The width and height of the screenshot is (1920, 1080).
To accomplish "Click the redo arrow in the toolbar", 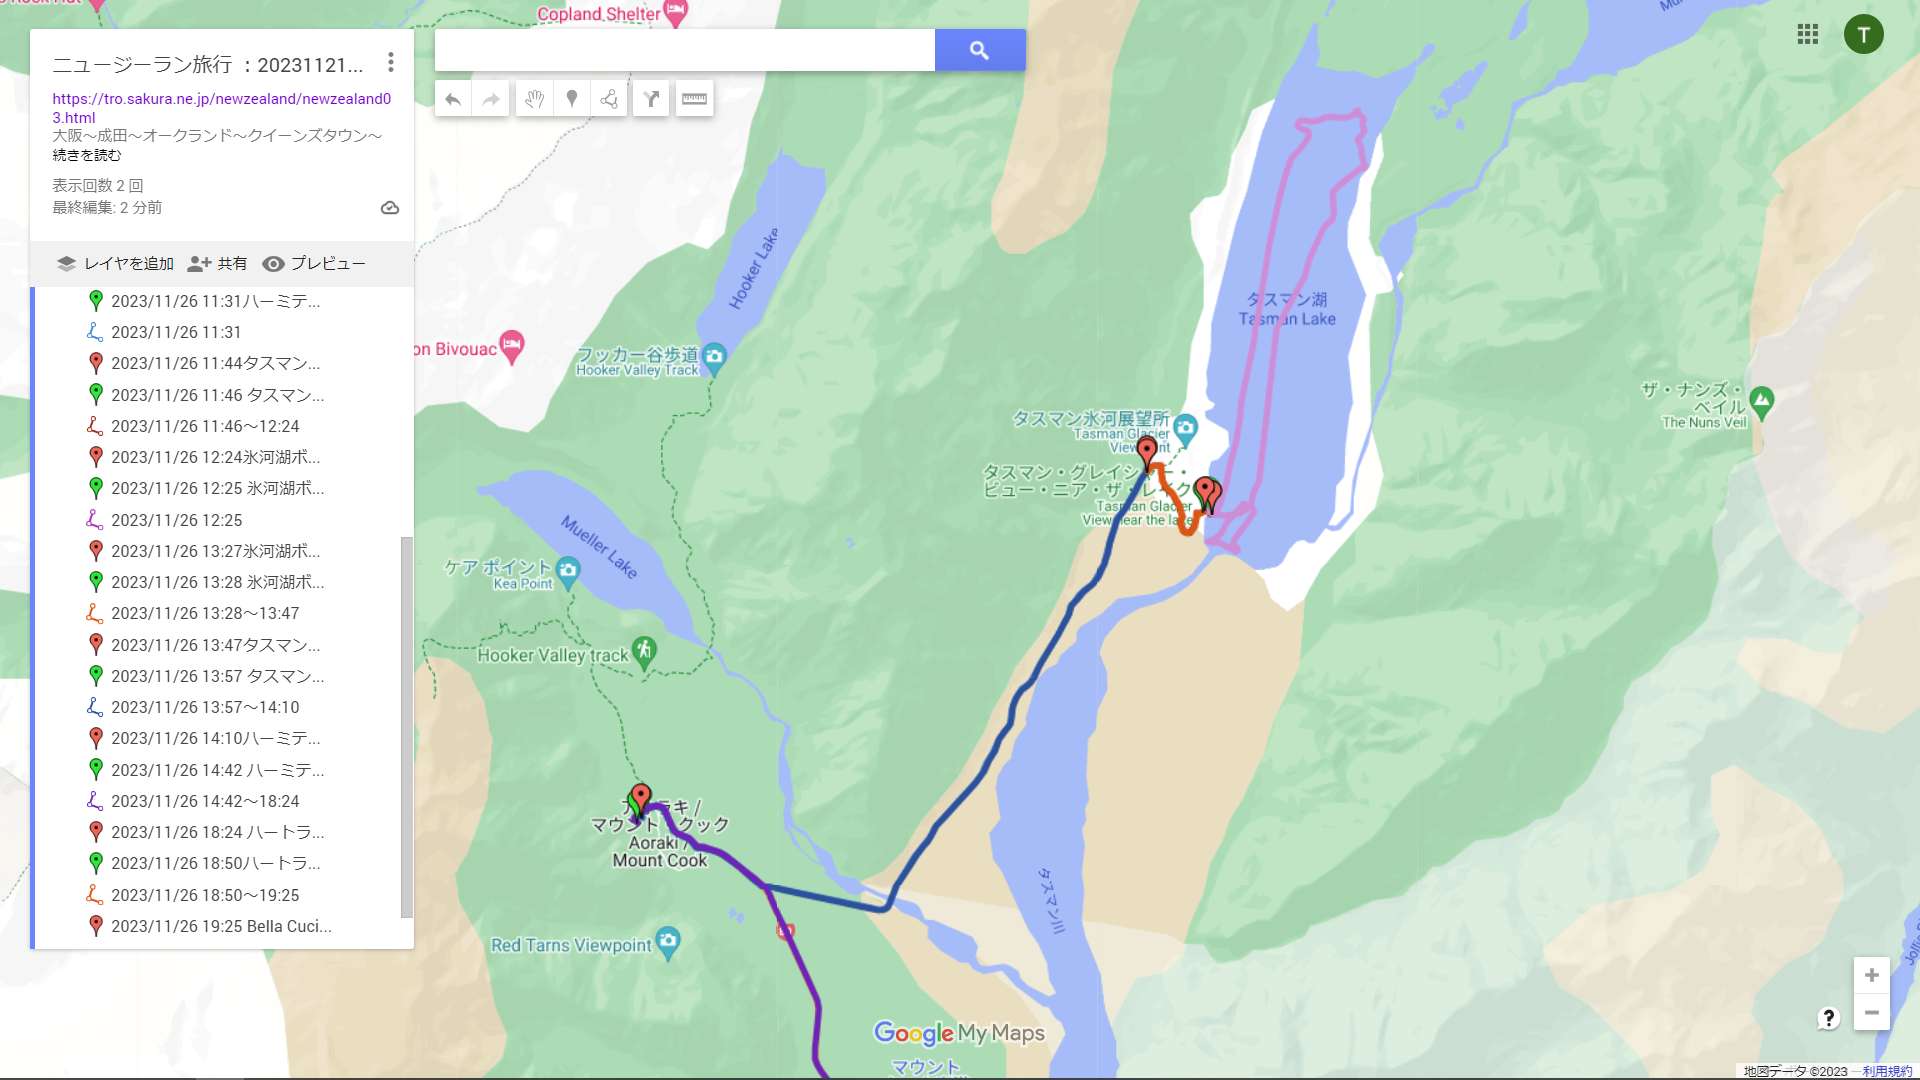I will pyautogui.click(x=491, y=99).
